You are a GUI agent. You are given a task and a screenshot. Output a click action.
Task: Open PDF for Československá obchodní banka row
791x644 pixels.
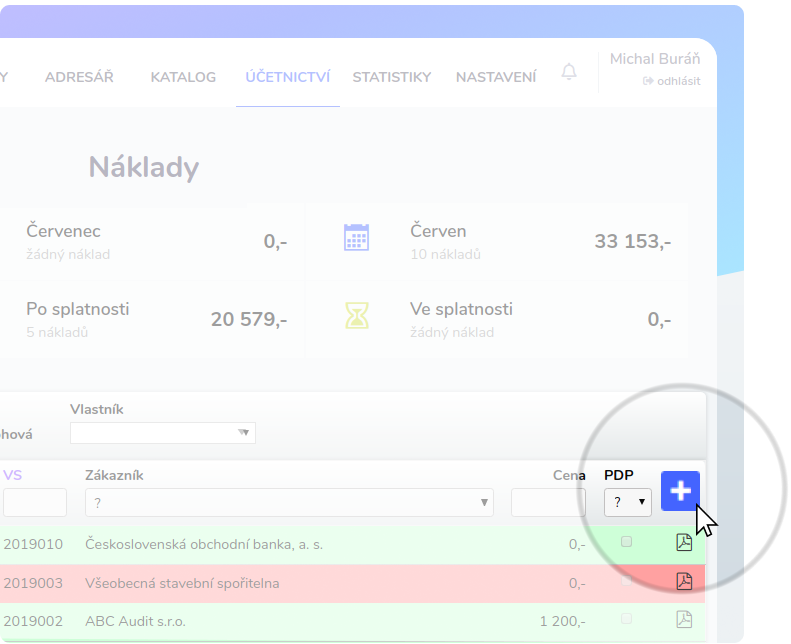tap(684, 543)
